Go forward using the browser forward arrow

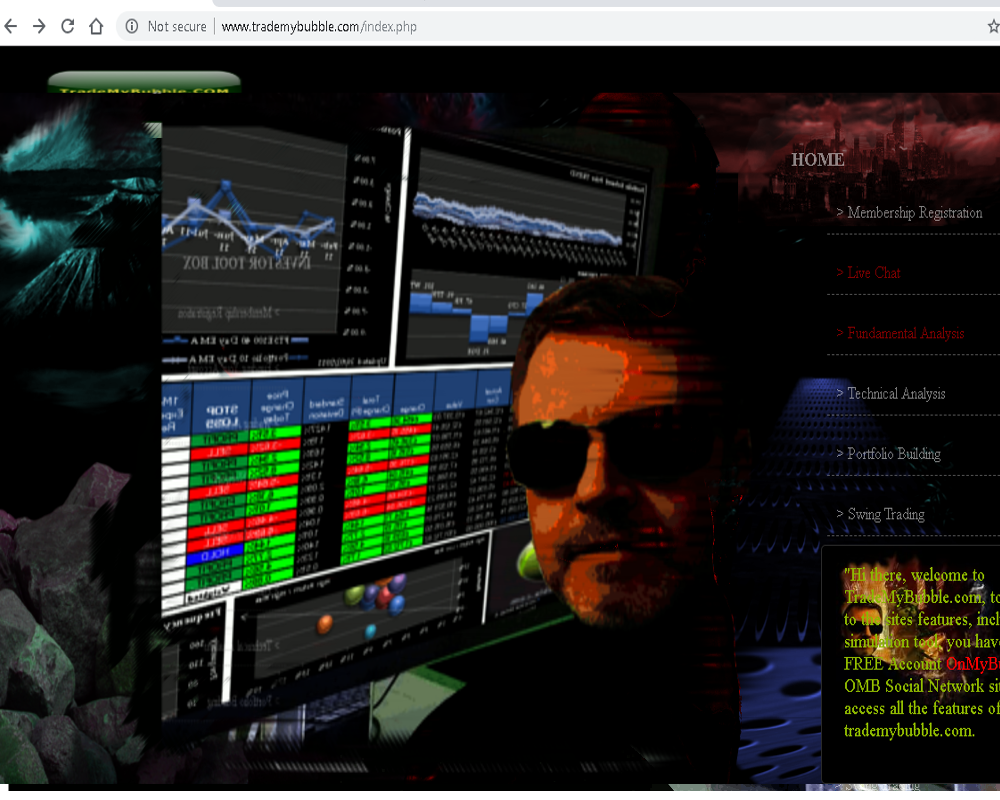click(39, 26)
